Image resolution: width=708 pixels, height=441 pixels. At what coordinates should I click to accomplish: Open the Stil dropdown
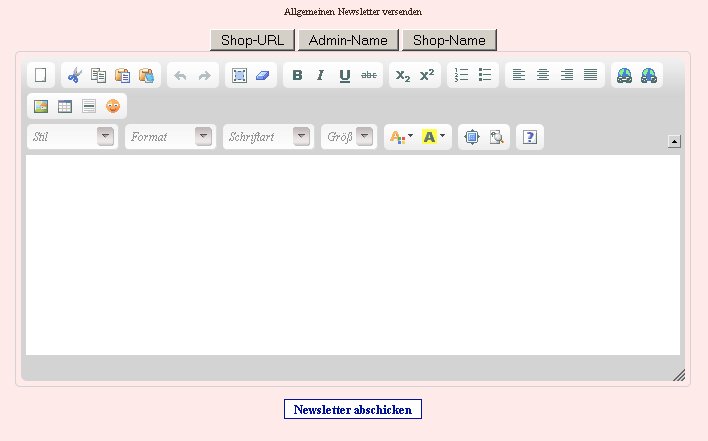[x=72, y=137]
